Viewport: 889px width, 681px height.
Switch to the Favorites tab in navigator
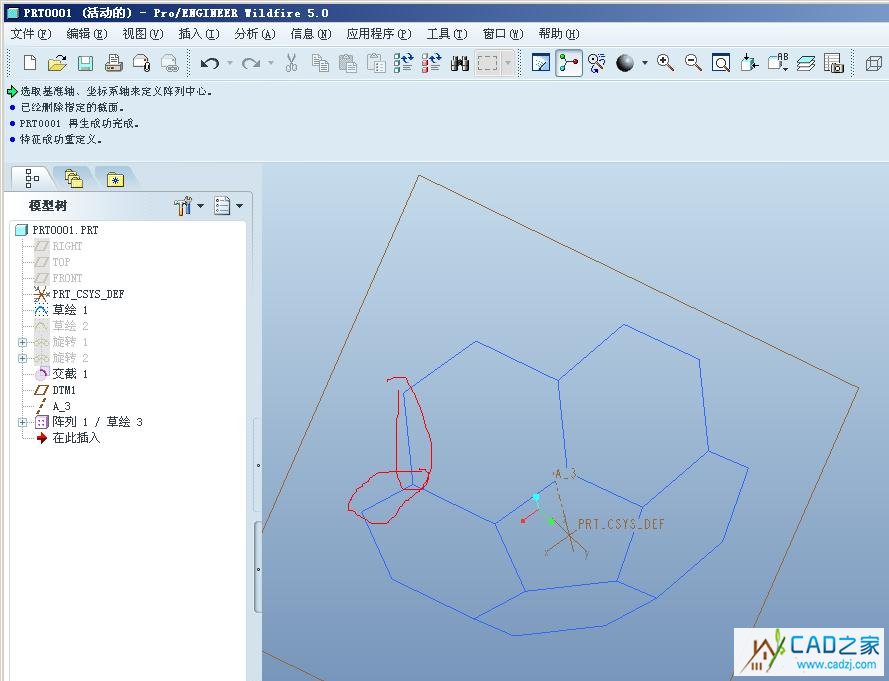(115, 179)
